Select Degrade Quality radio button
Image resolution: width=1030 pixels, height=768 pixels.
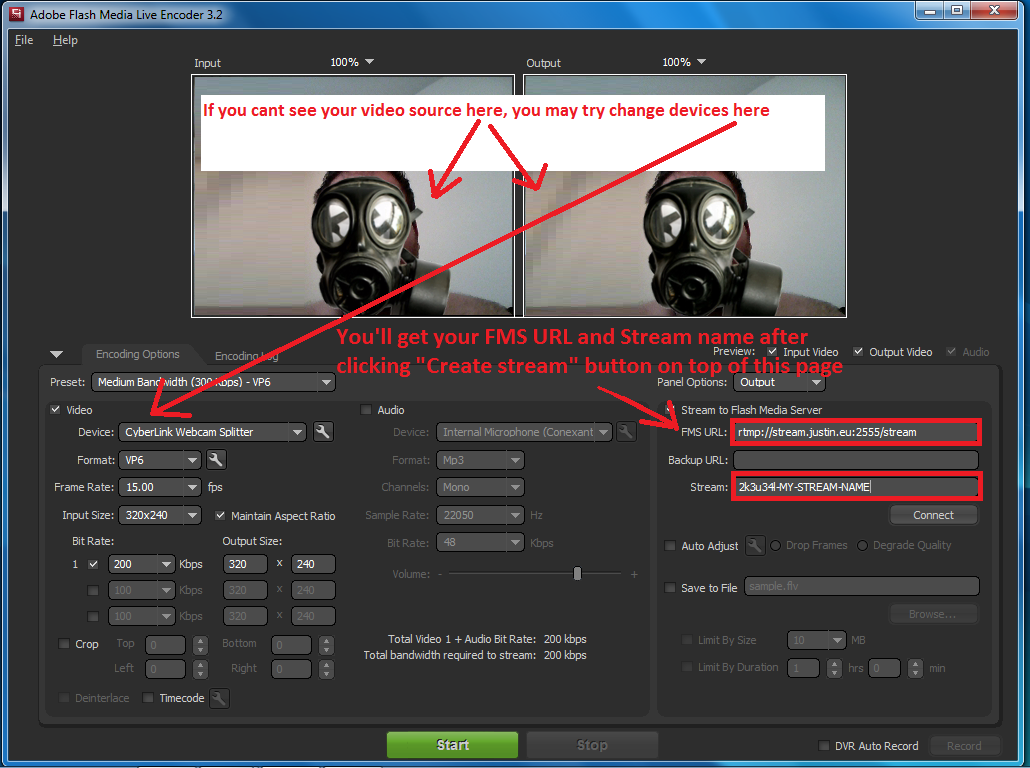[862, 545]
